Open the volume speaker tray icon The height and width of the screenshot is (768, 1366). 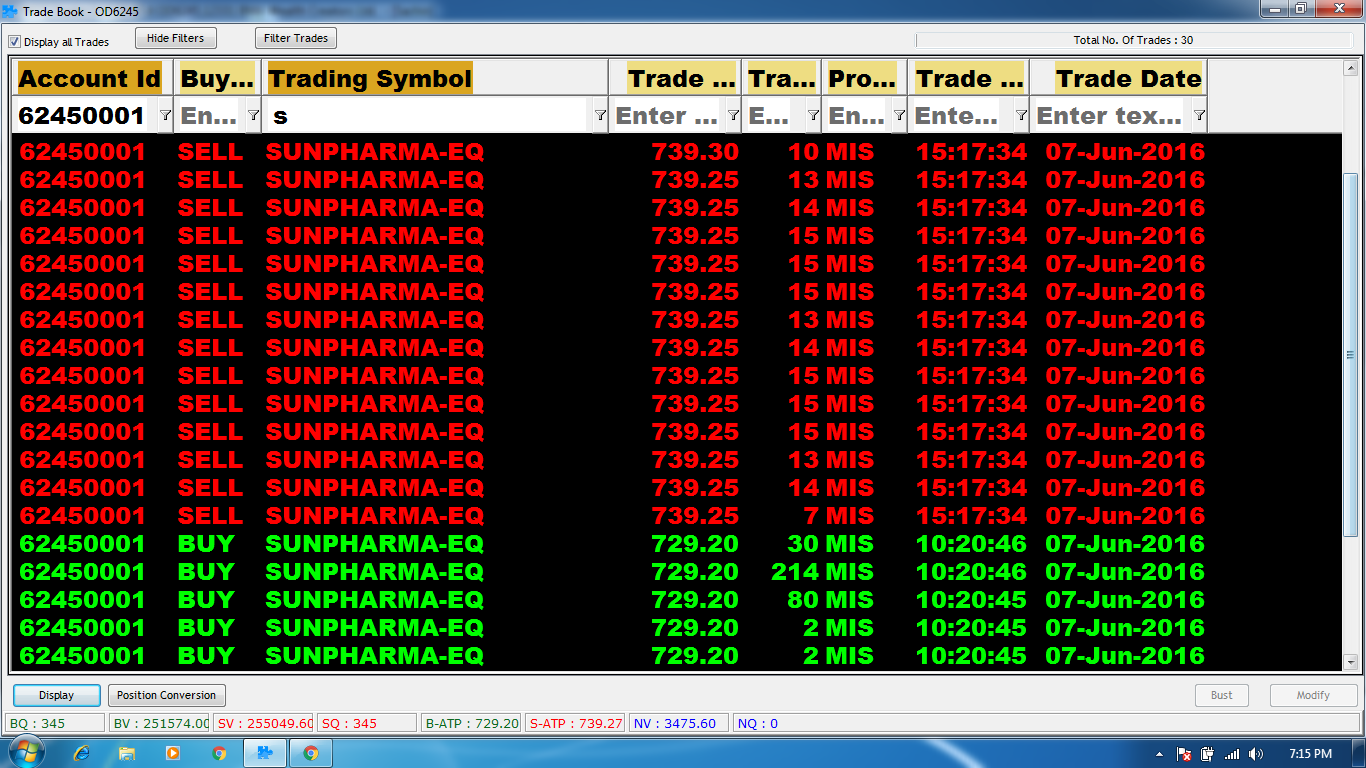coord(1256,754)
